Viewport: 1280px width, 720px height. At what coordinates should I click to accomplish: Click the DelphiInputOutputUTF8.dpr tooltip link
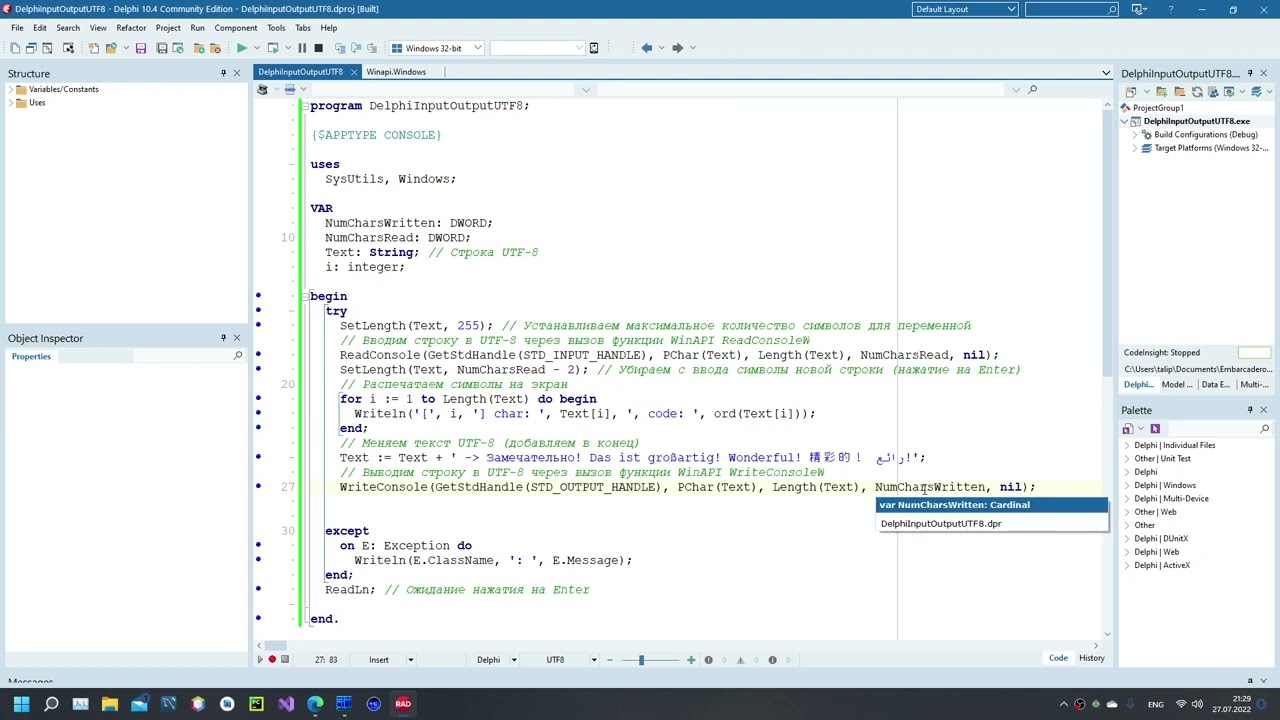[x=941, y=524]
